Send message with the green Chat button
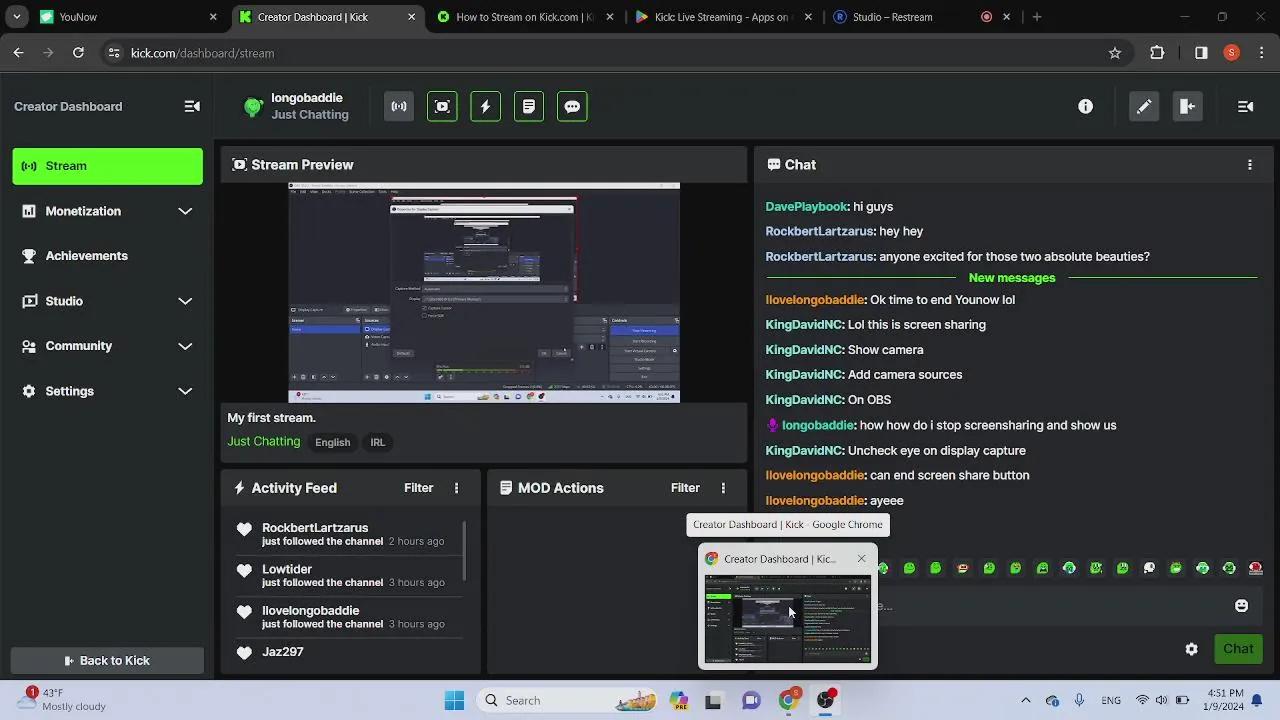This screenshot has width=1280, height=720. 1238,649
